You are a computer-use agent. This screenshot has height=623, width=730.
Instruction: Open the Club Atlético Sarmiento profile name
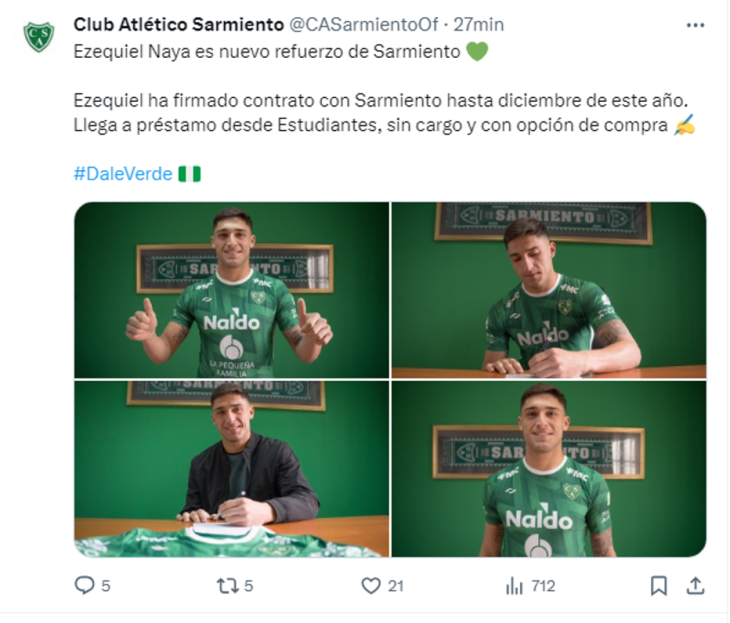tap(179, 24)
